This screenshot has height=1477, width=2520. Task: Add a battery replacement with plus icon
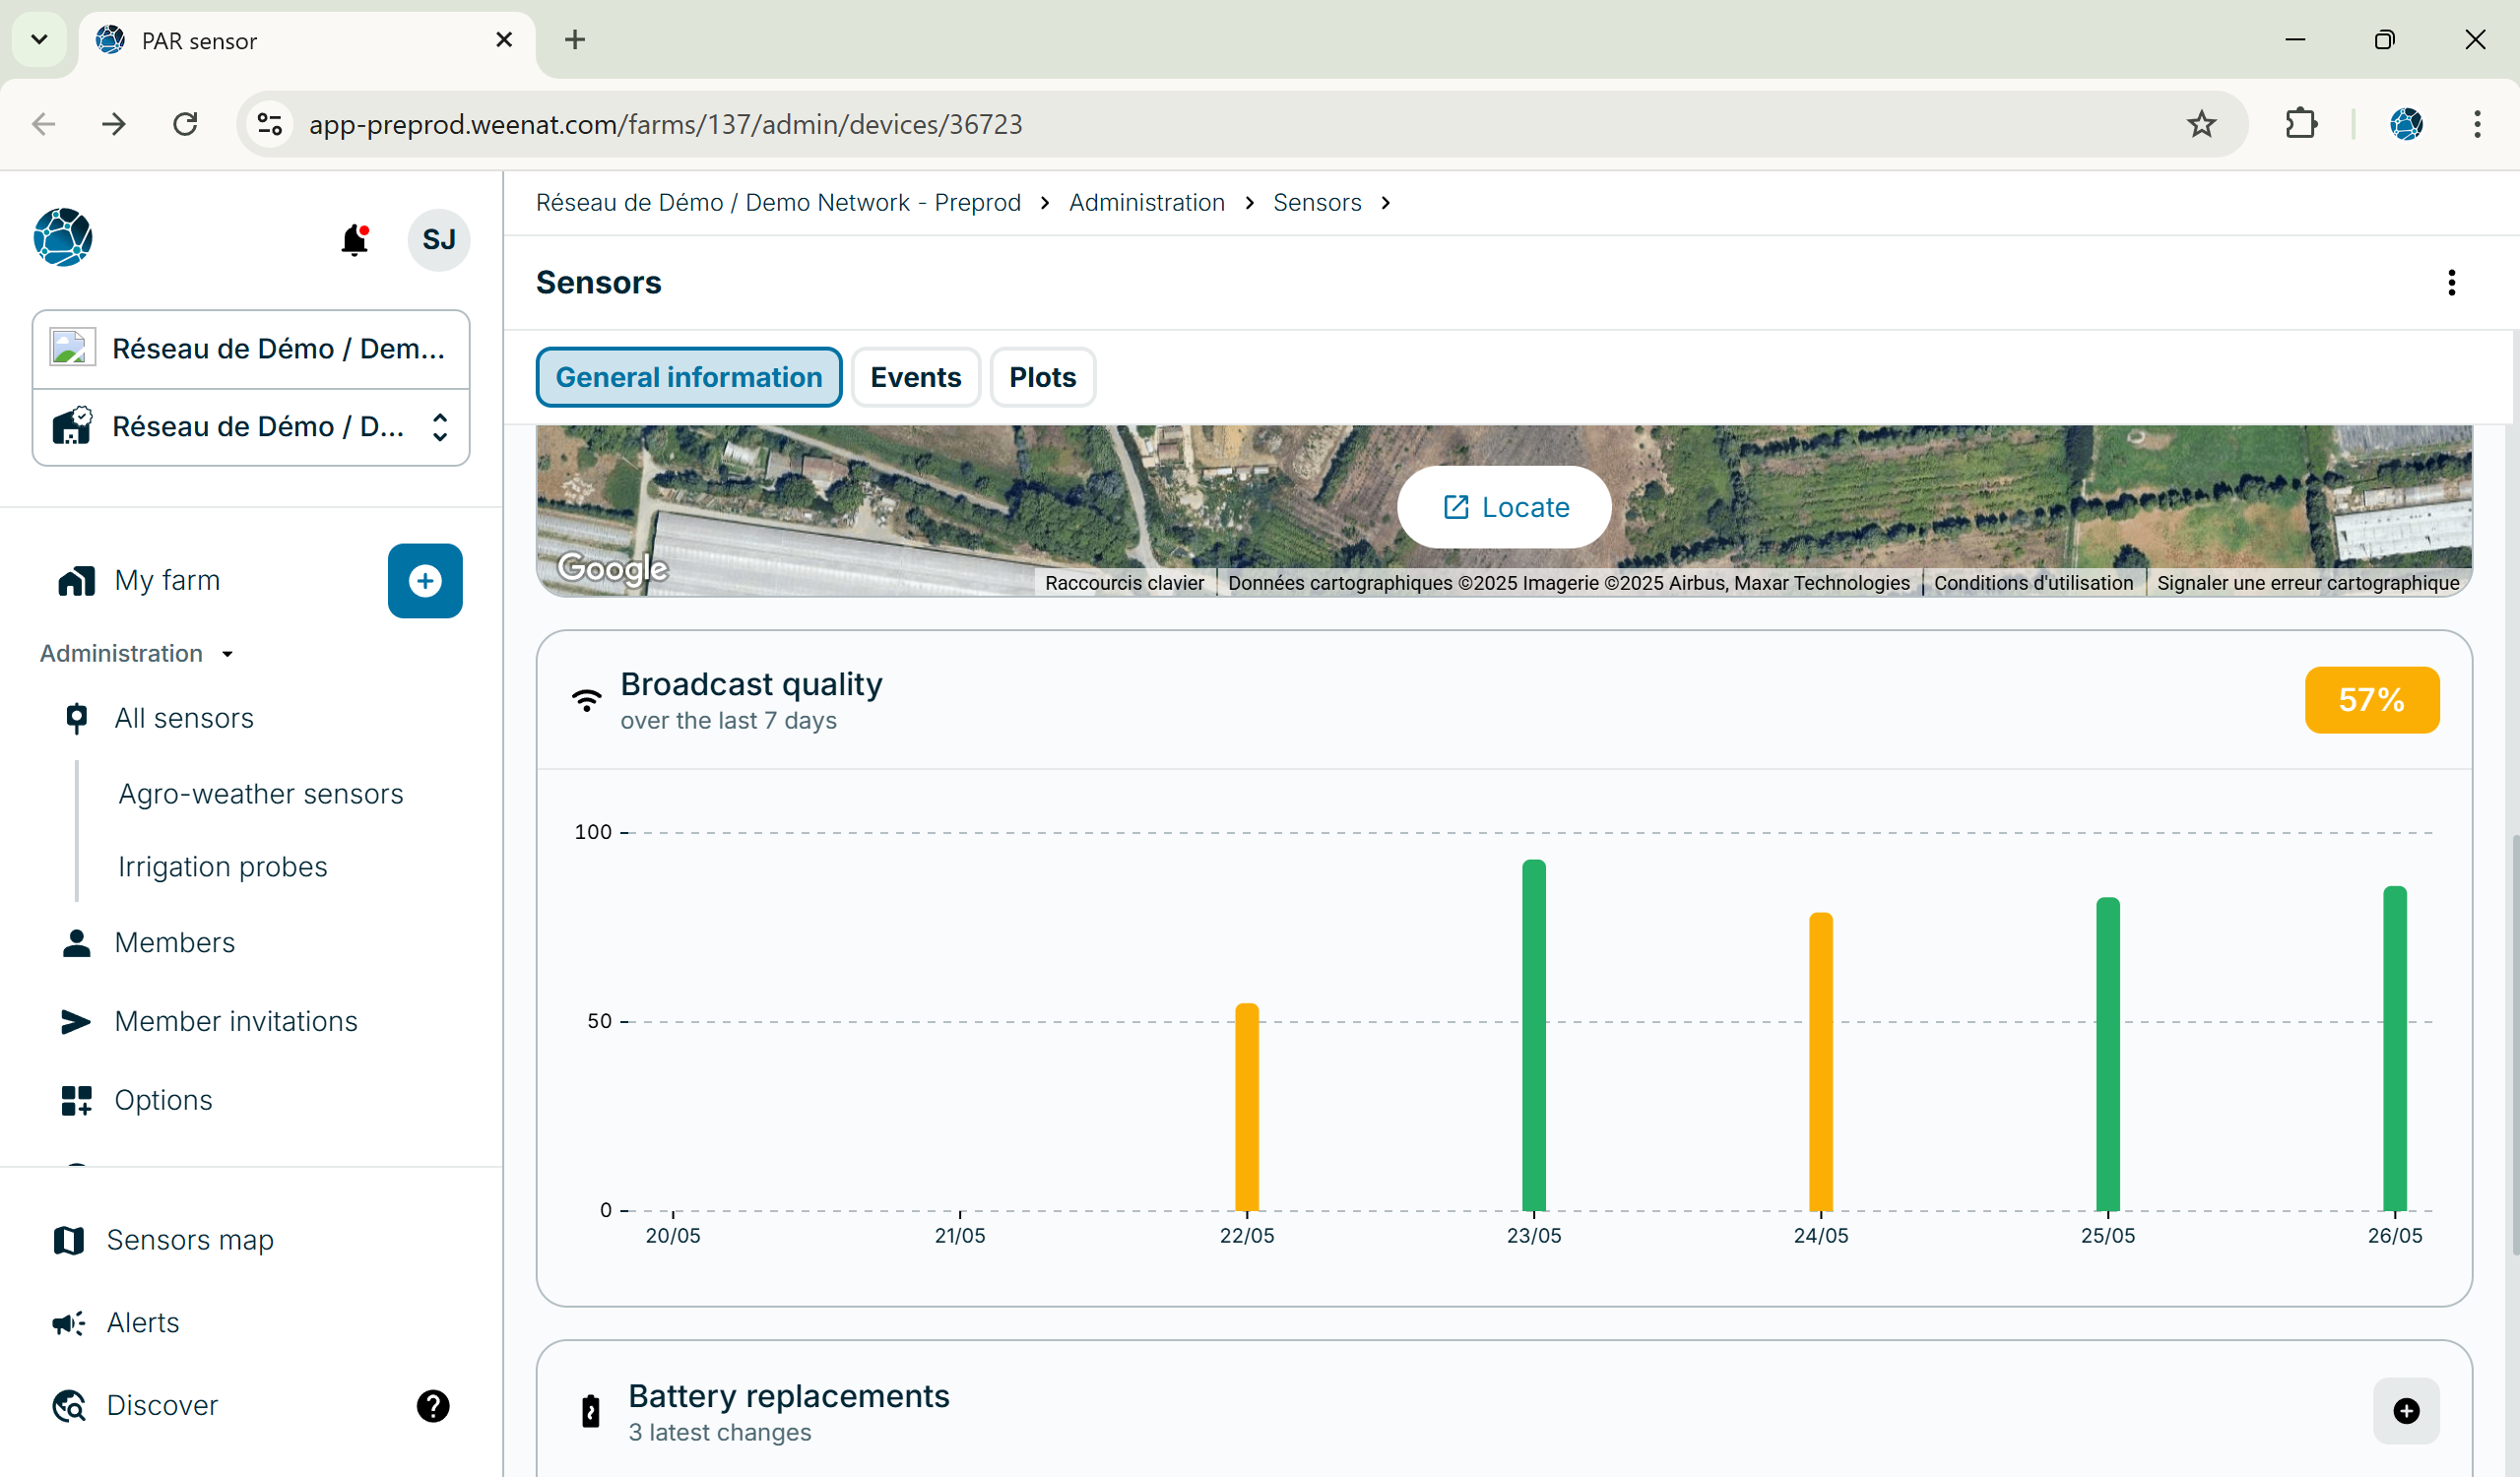tap(2406, 1411)
